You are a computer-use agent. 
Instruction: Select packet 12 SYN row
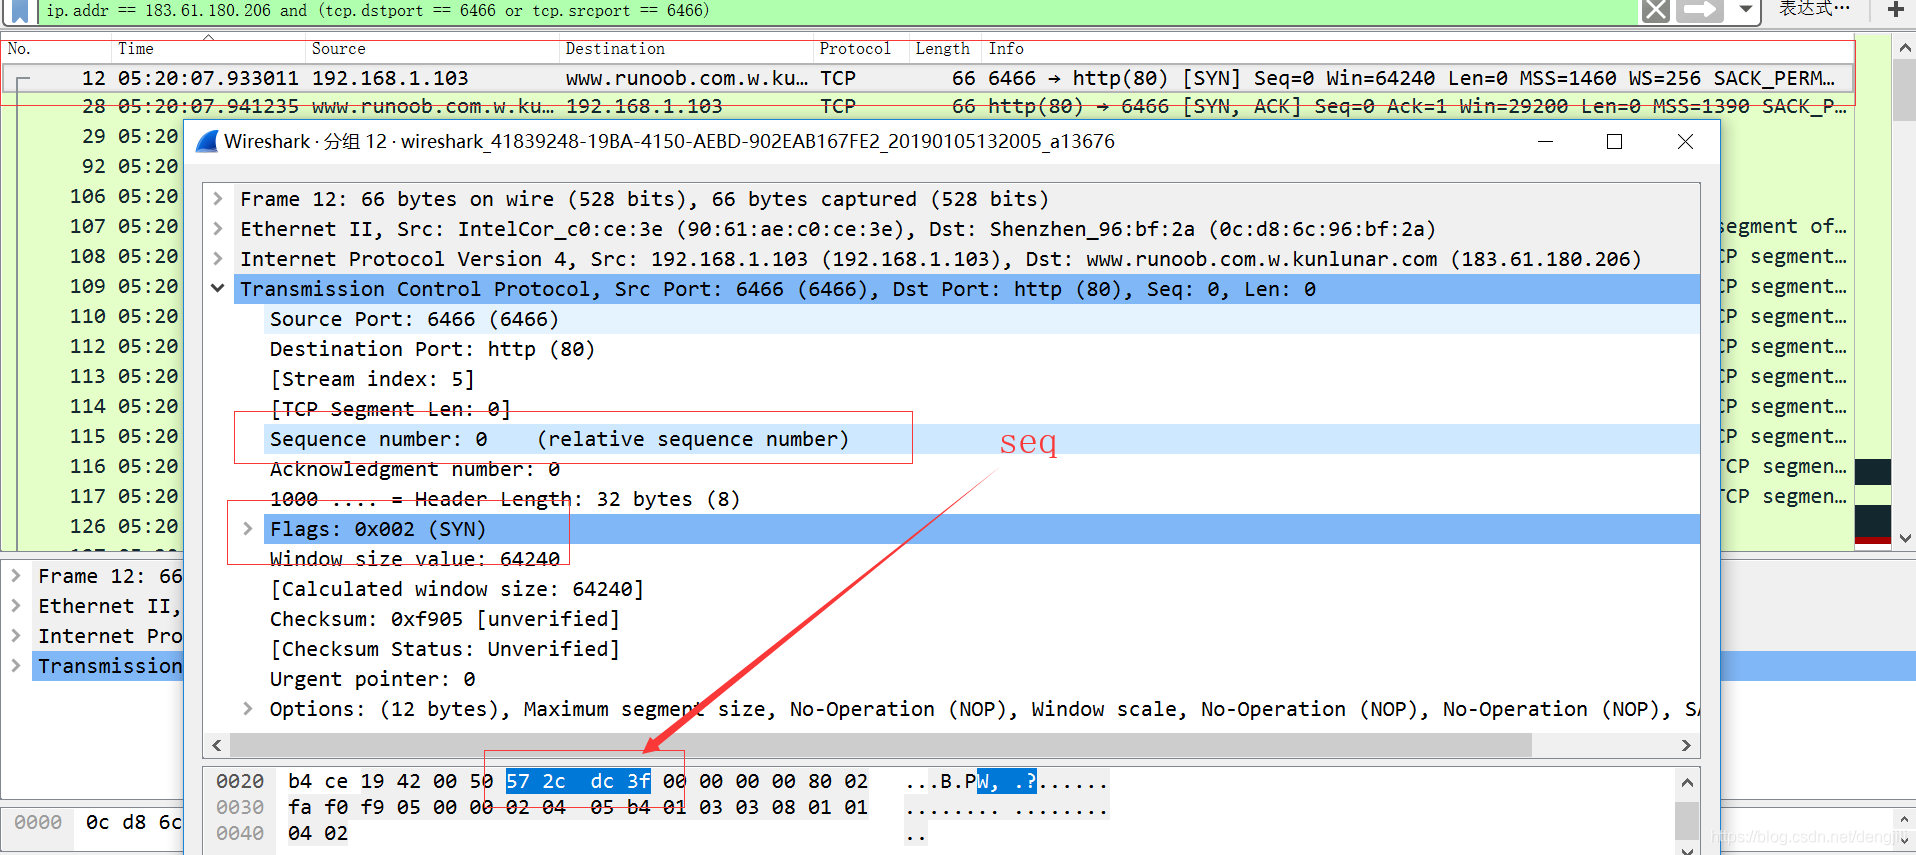(927, 78)
